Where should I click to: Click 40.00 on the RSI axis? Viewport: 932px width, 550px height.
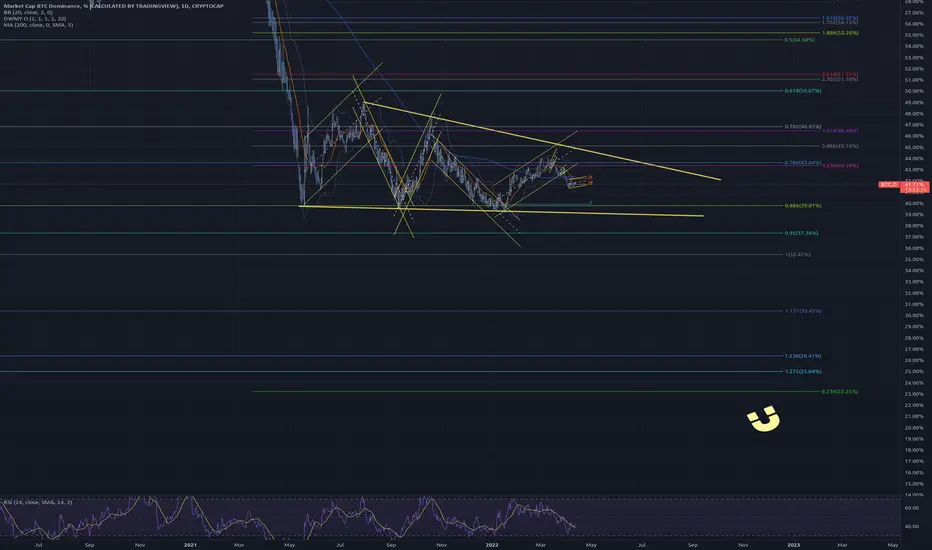pyautogui.click(x=912, y=527)
